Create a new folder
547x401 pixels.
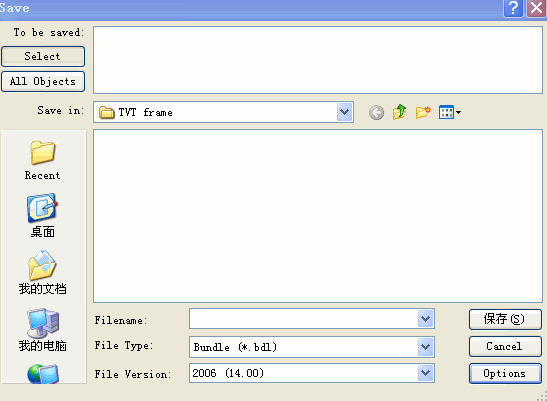click(423, 112)
